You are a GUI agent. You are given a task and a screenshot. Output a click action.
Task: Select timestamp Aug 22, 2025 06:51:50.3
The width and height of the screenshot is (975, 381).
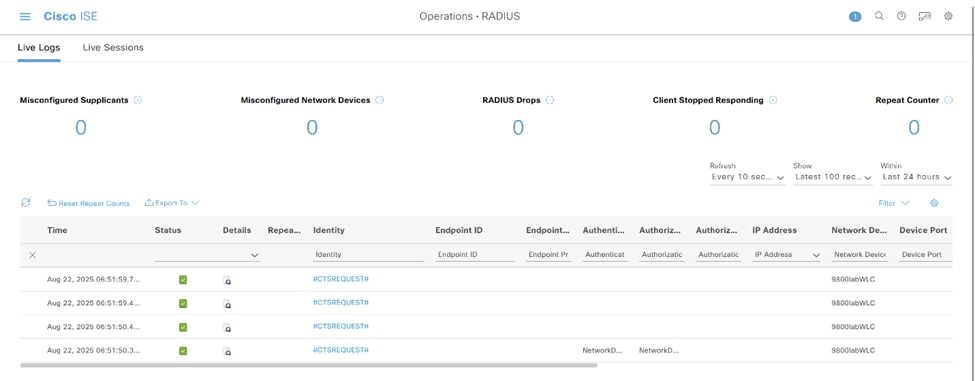click(x=94, y=351)
